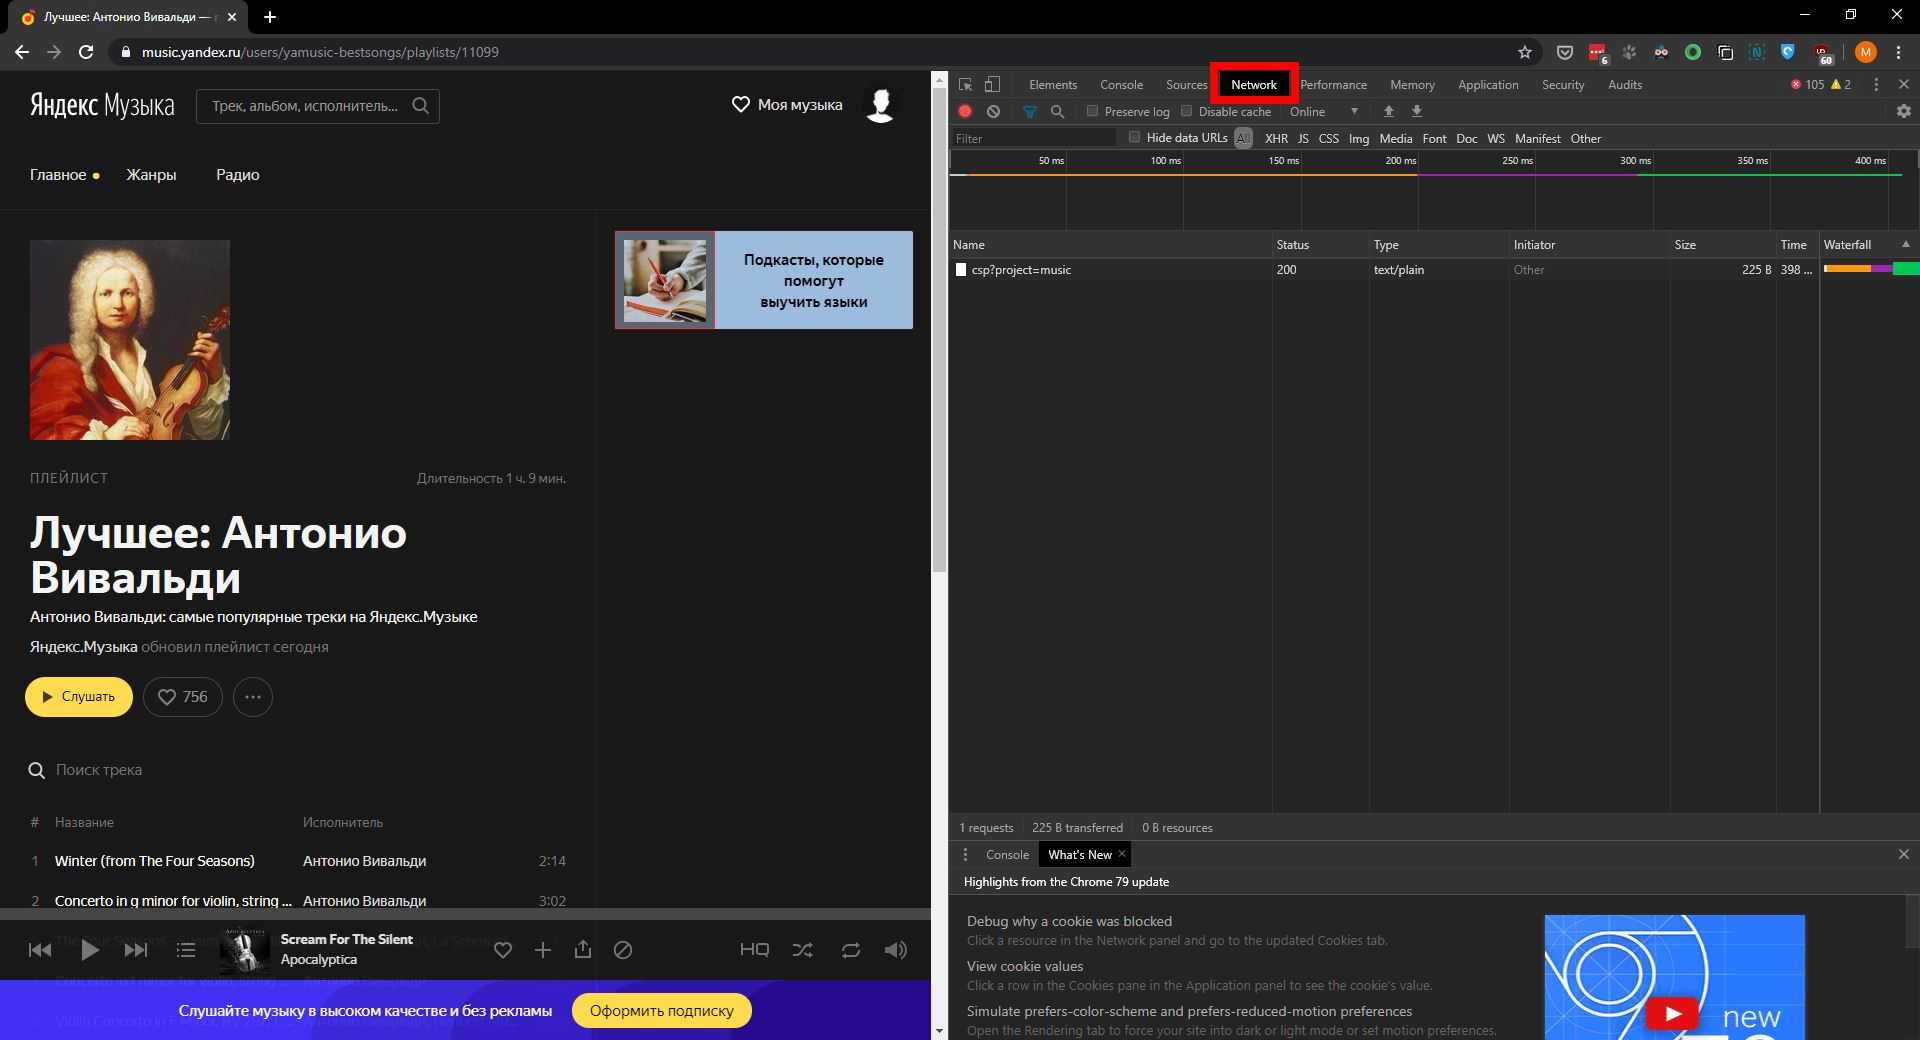
Task: Click the podcasts ad banner thumbnail
Action: click(x=665, y=280)
